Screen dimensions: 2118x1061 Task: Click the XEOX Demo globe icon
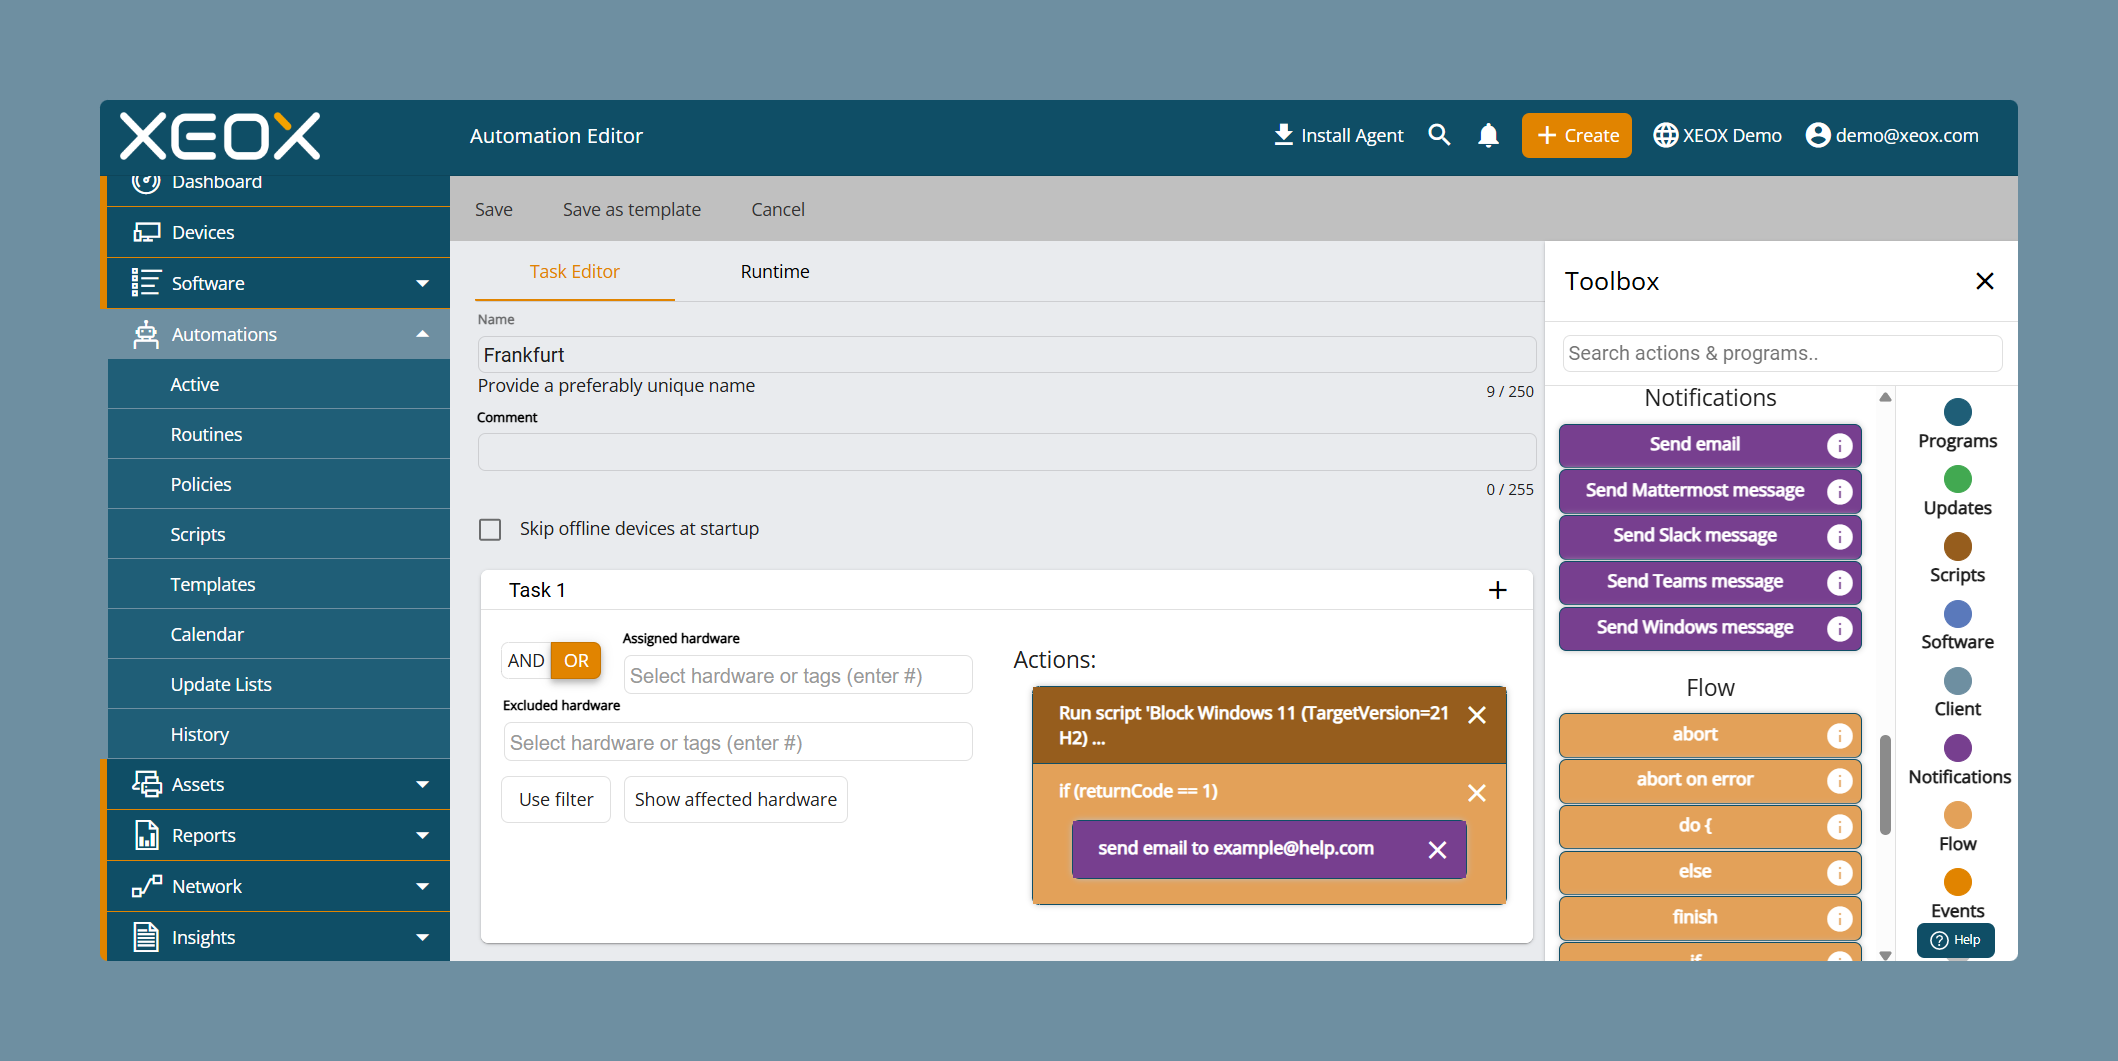point(1665,135)
